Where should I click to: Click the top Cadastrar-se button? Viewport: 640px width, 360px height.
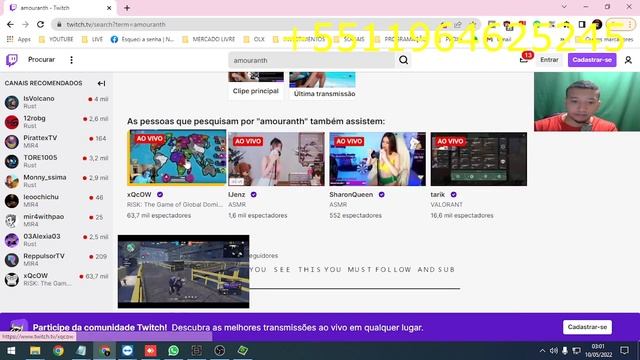pyautogui.click(x=592, y=60)
